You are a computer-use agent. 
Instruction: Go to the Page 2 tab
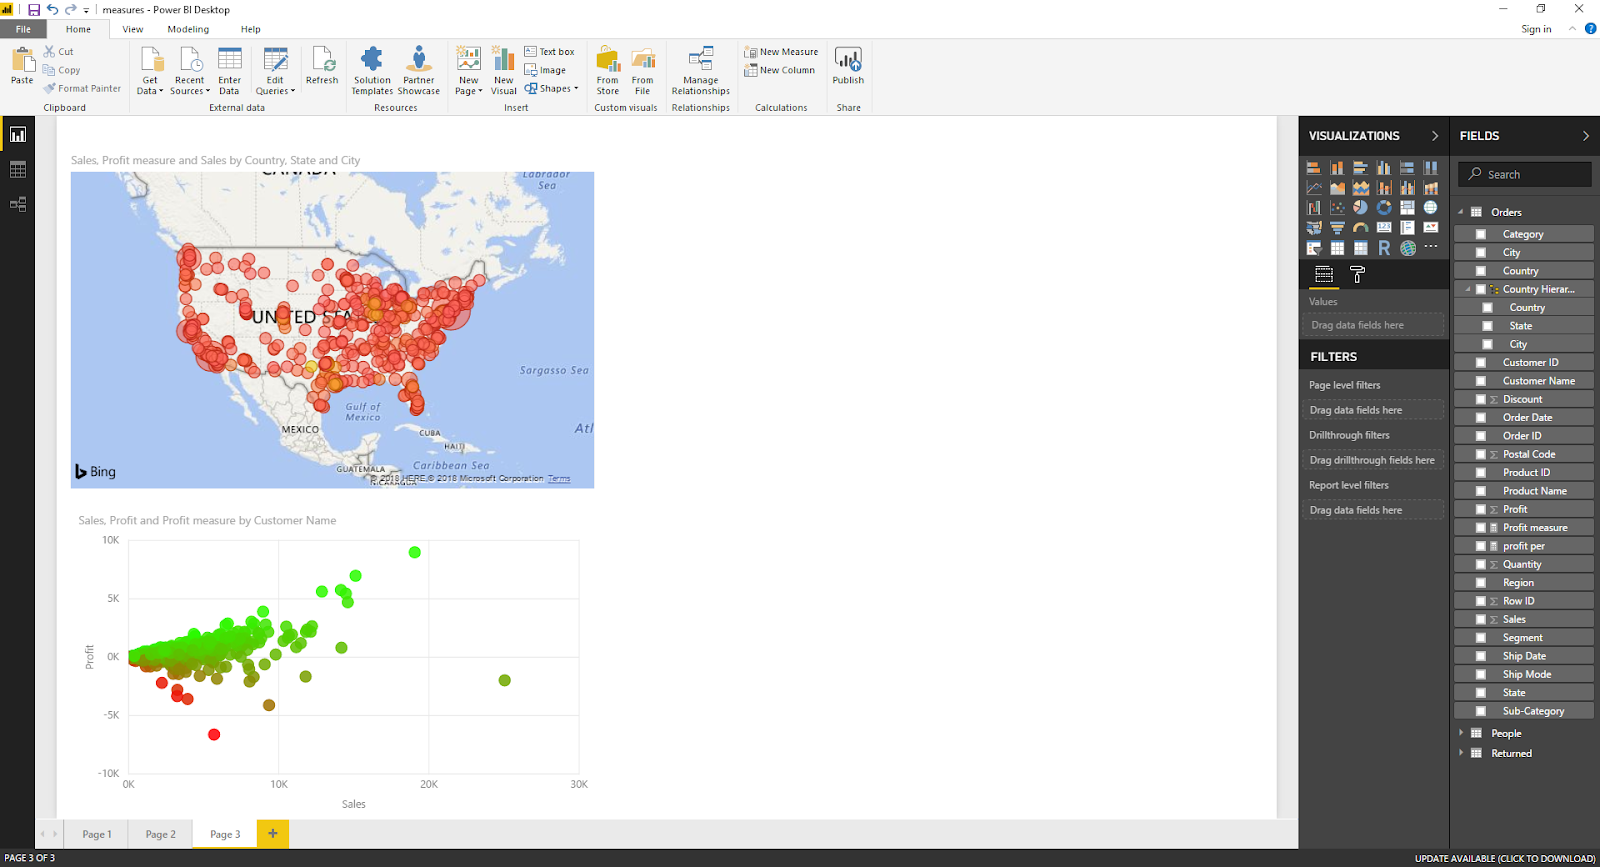coord(160,834)
